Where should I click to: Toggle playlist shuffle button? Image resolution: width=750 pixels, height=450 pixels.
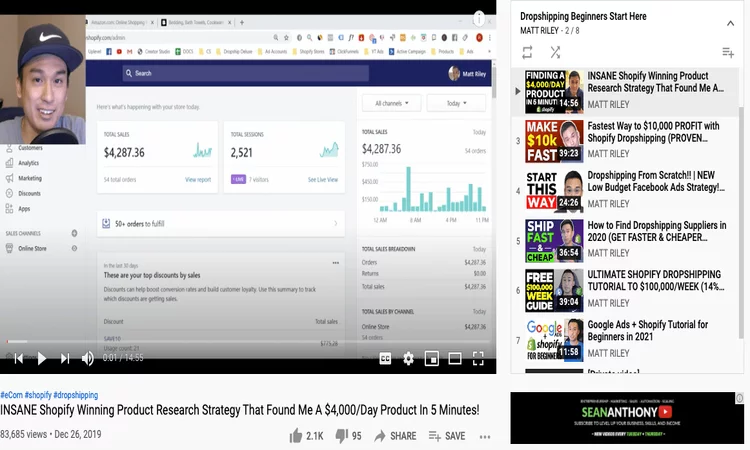555,52
